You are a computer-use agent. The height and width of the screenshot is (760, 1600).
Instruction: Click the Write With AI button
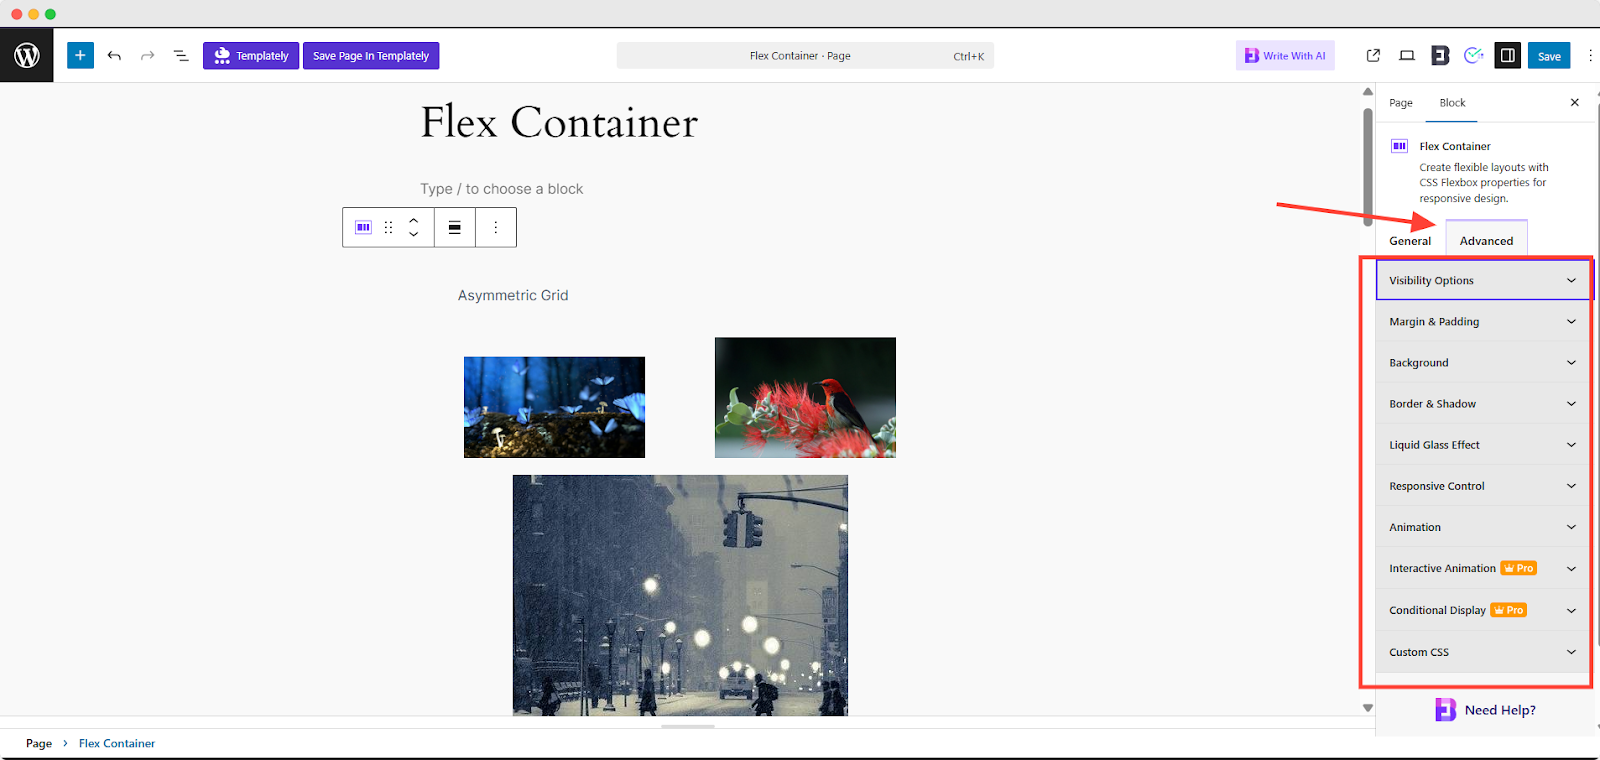click(x=1285, y=56)
